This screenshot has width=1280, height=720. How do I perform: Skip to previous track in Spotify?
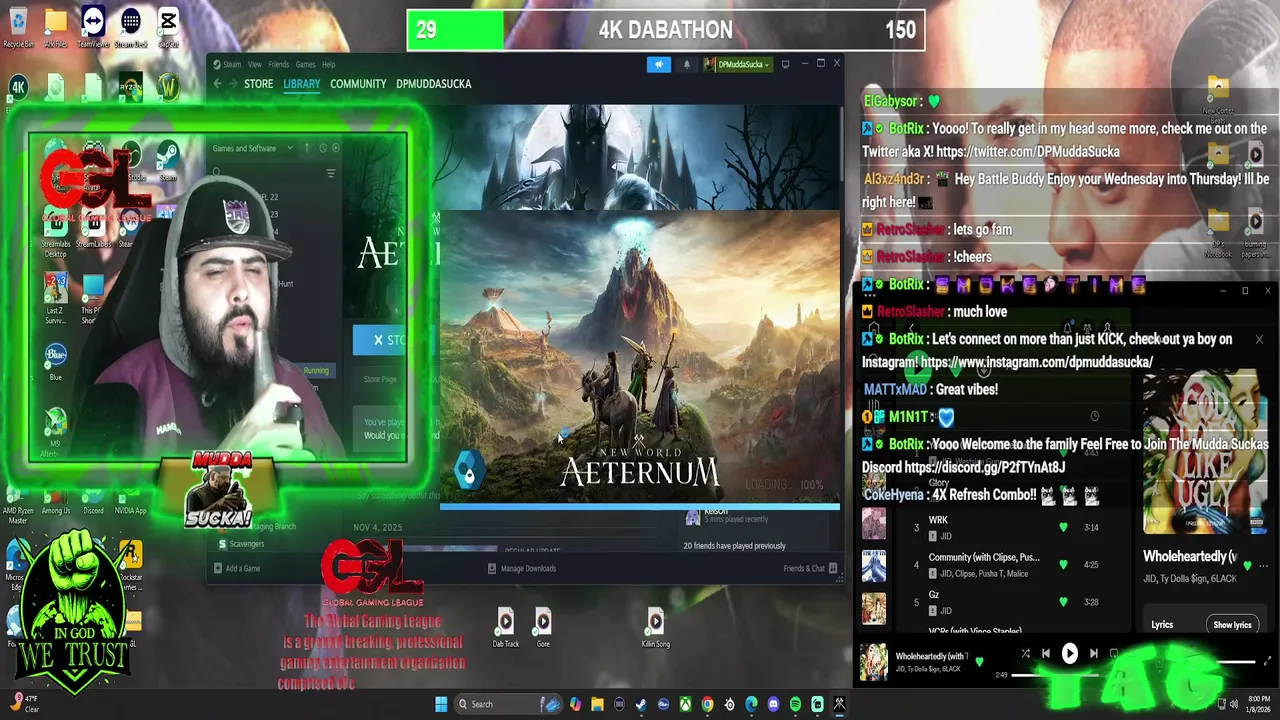[x=1046, y=654]
